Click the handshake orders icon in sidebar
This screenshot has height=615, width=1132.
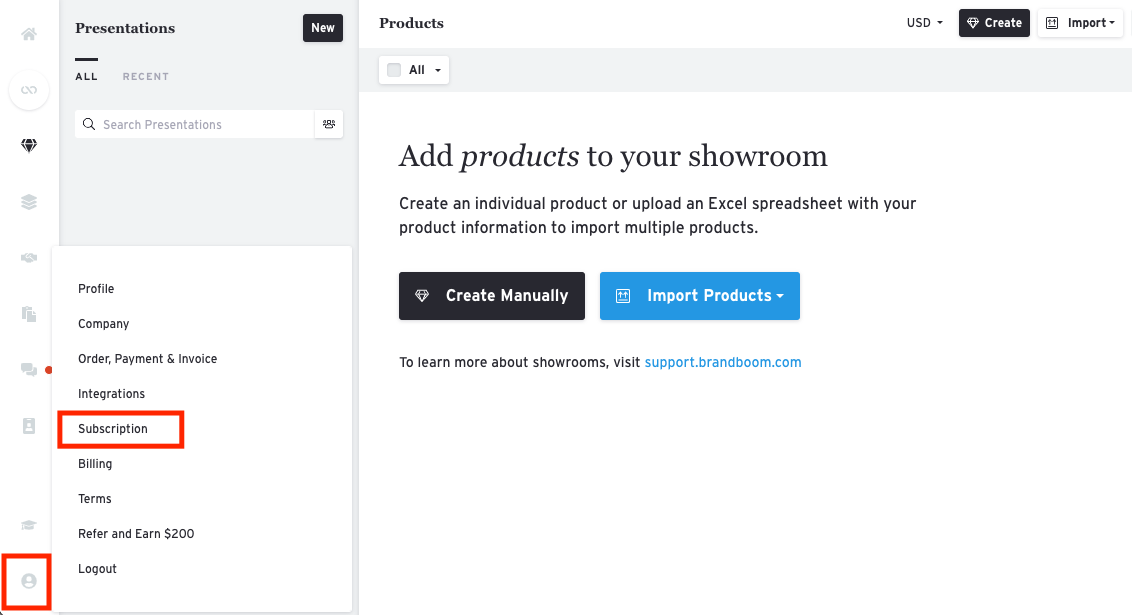pyautogui.click(x=28, y=257)
